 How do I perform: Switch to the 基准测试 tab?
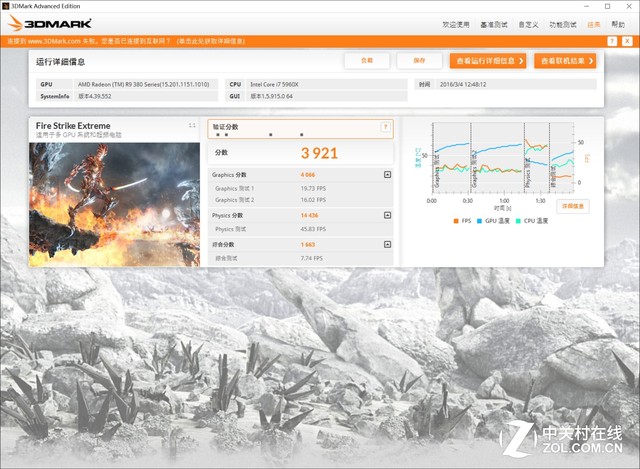coord(494,23)
